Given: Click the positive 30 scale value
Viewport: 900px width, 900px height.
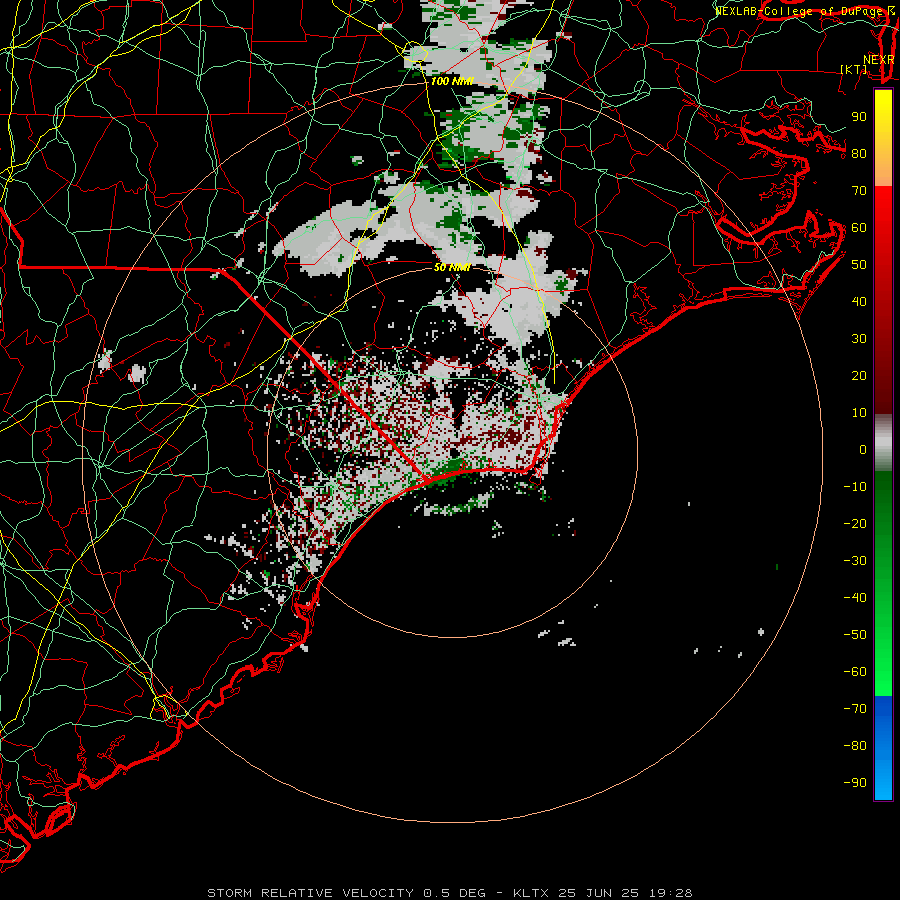Looking at the screenshot, I should pos(859,339).
